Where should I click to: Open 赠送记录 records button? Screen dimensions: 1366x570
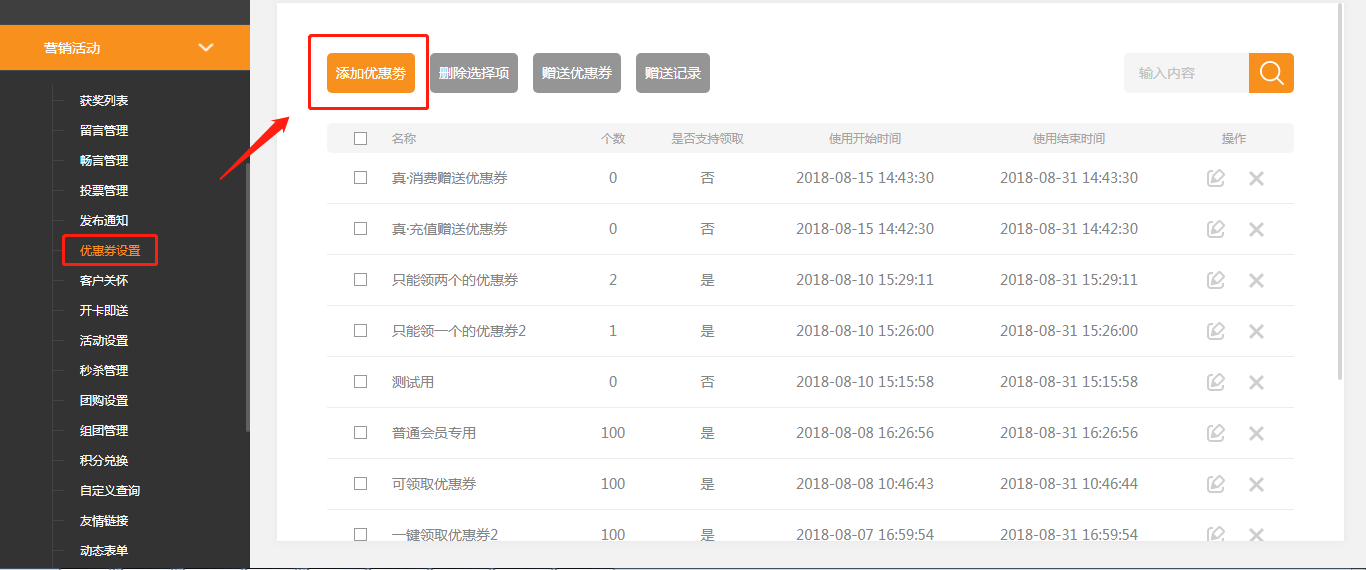point(673,73)
